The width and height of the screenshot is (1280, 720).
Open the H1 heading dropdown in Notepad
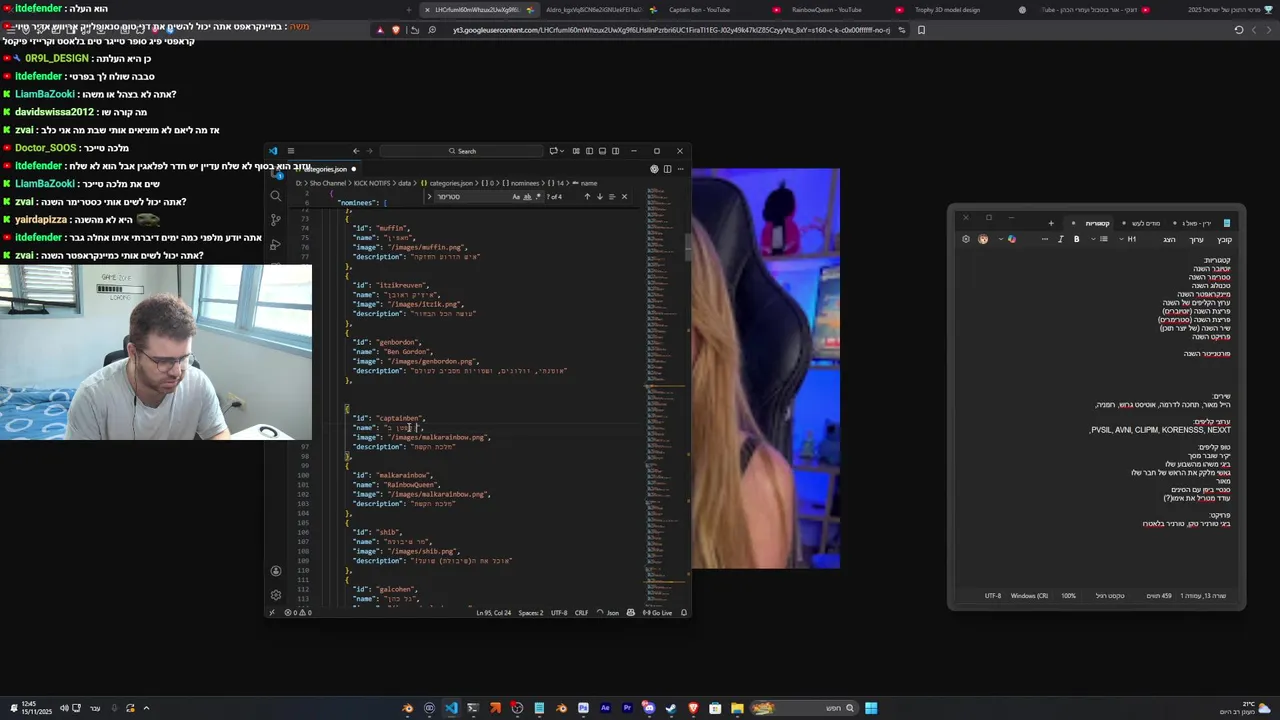[1126, 239]
